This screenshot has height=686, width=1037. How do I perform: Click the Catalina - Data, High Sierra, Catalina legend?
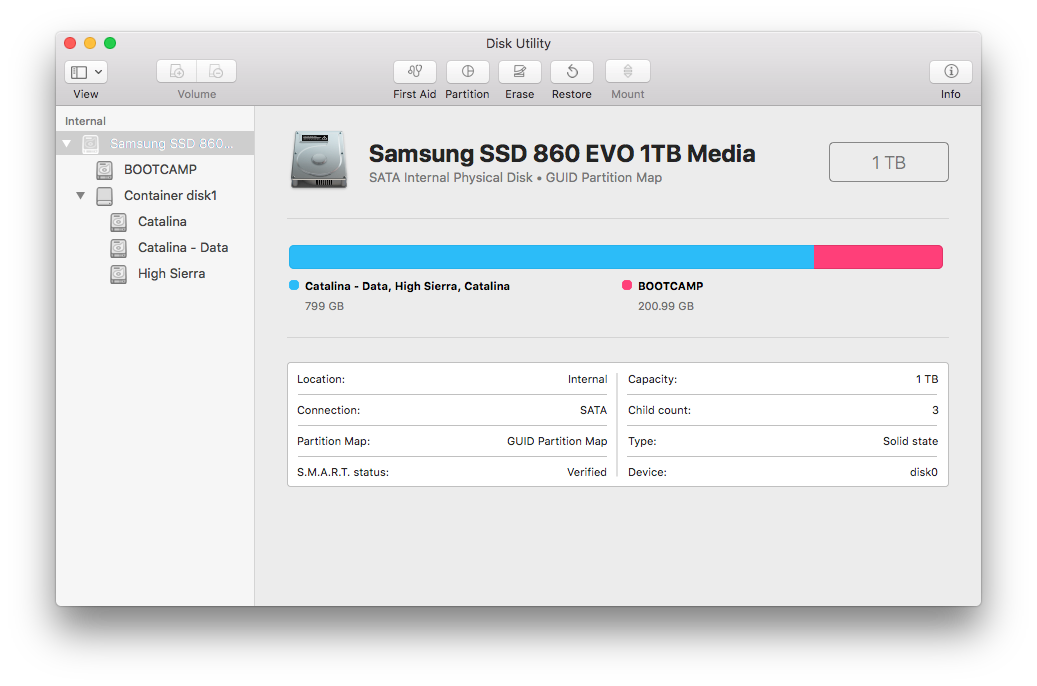[407, 286]
